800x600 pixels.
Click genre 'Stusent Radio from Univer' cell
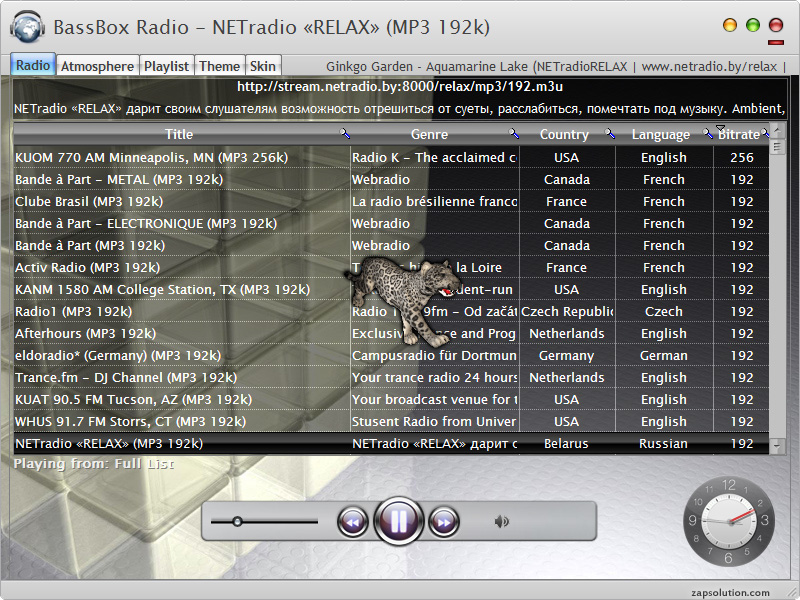click(435, 421)
